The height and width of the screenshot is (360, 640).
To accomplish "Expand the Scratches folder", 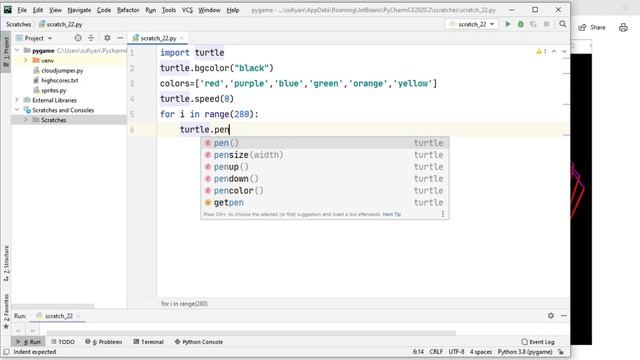I will pyautogui.click(x=26, y=120).
